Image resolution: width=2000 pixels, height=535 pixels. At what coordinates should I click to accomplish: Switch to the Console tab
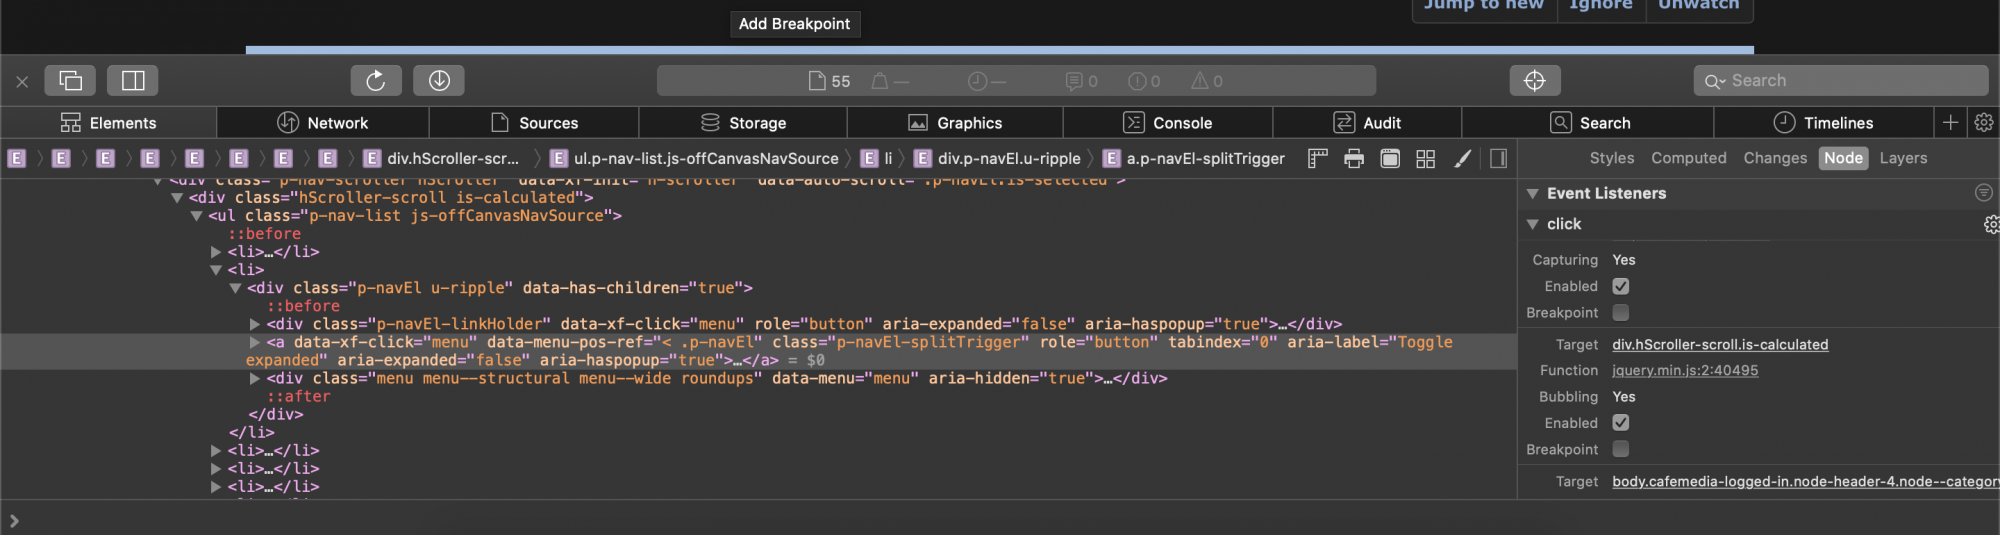point(1168,123)
